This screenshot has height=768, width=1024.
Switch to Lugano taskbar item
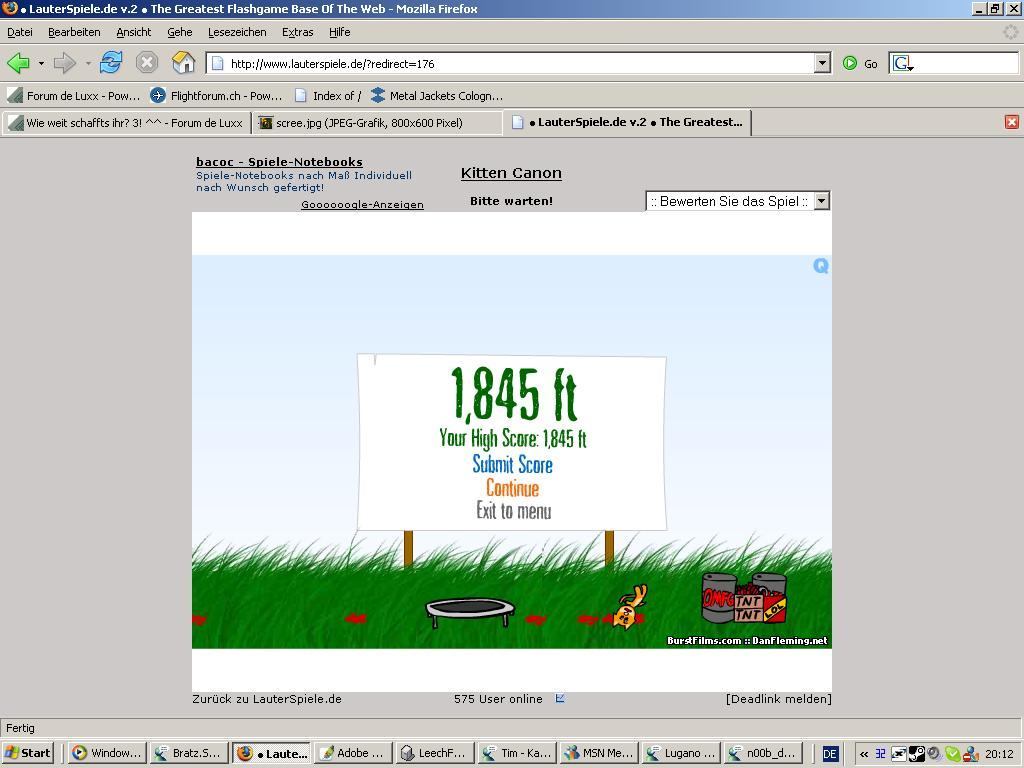(x=681, y=753)
